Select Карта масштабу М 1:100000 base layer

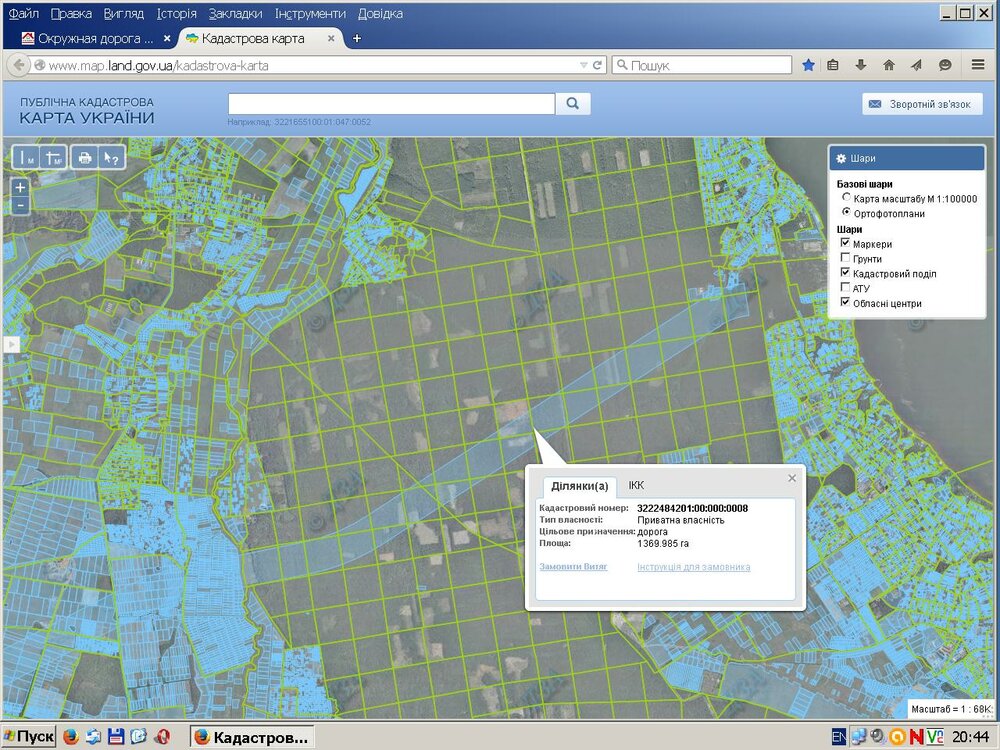tap(846, 199)
